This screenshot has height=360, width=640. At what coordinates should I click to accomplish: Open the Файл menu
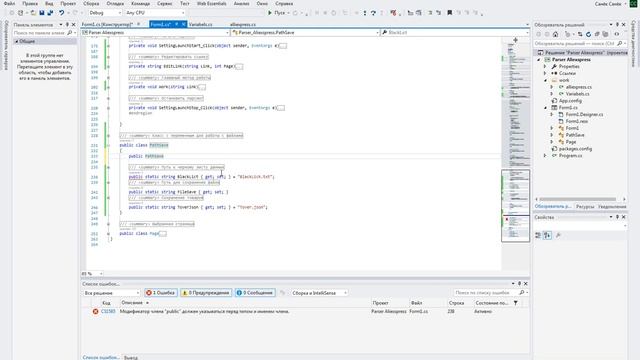[x=9, y=4]
